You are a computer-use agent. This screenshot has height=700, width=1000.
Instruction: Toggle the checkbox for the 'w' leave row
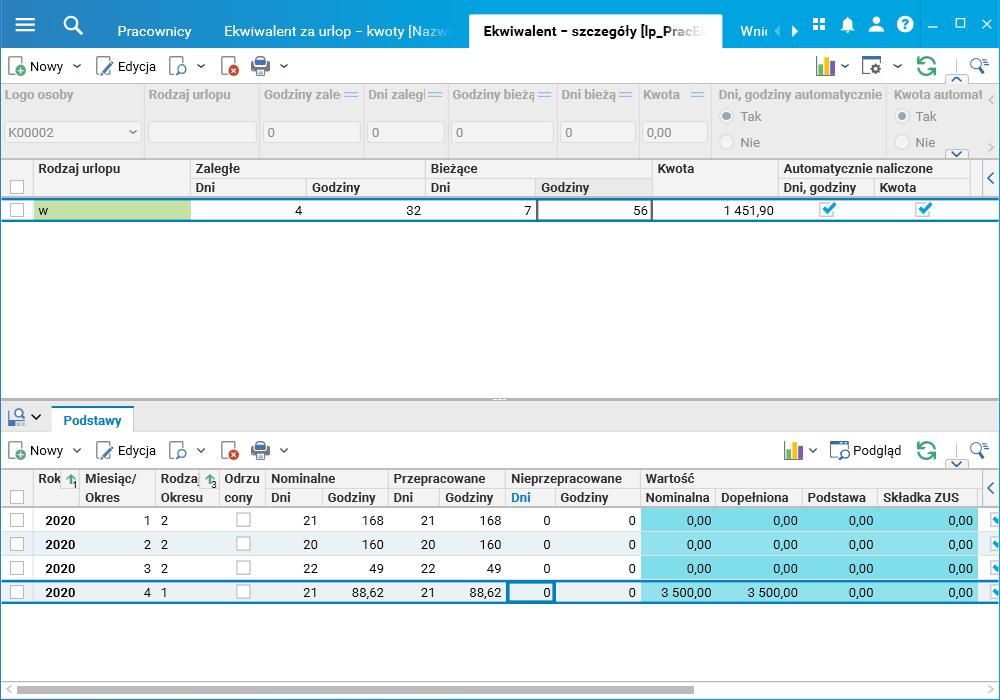click(x=17, y=210)
